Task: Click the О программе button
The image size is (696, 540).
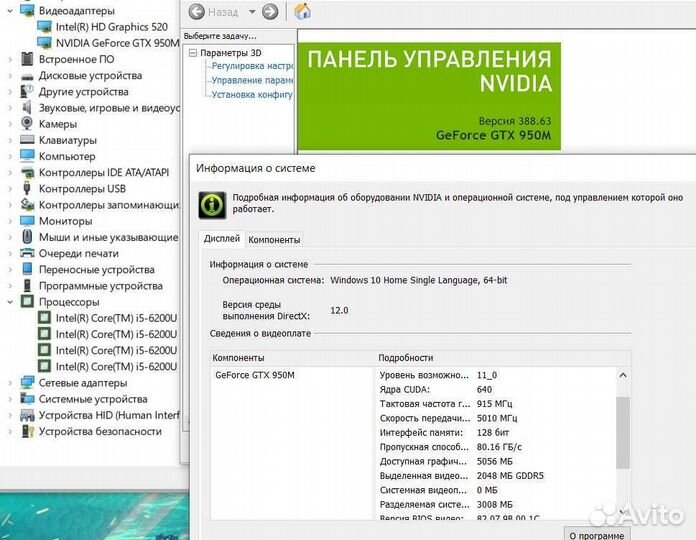Action: coord(597,534)
